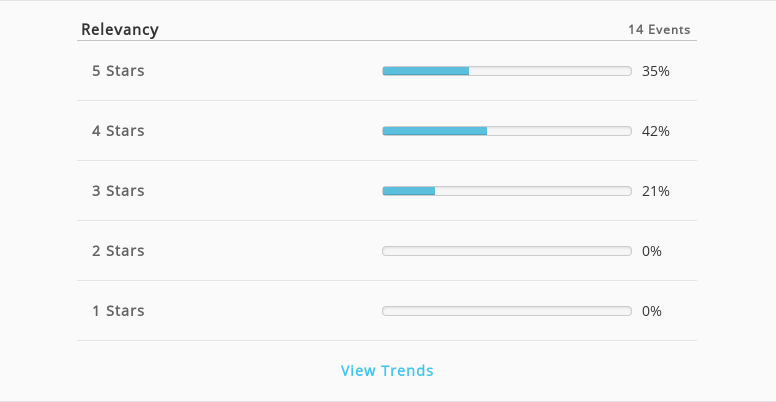The height and width of the screenshot is (402, 776).
Task: Click the 4 Stars progress bar
Action: 507,131
